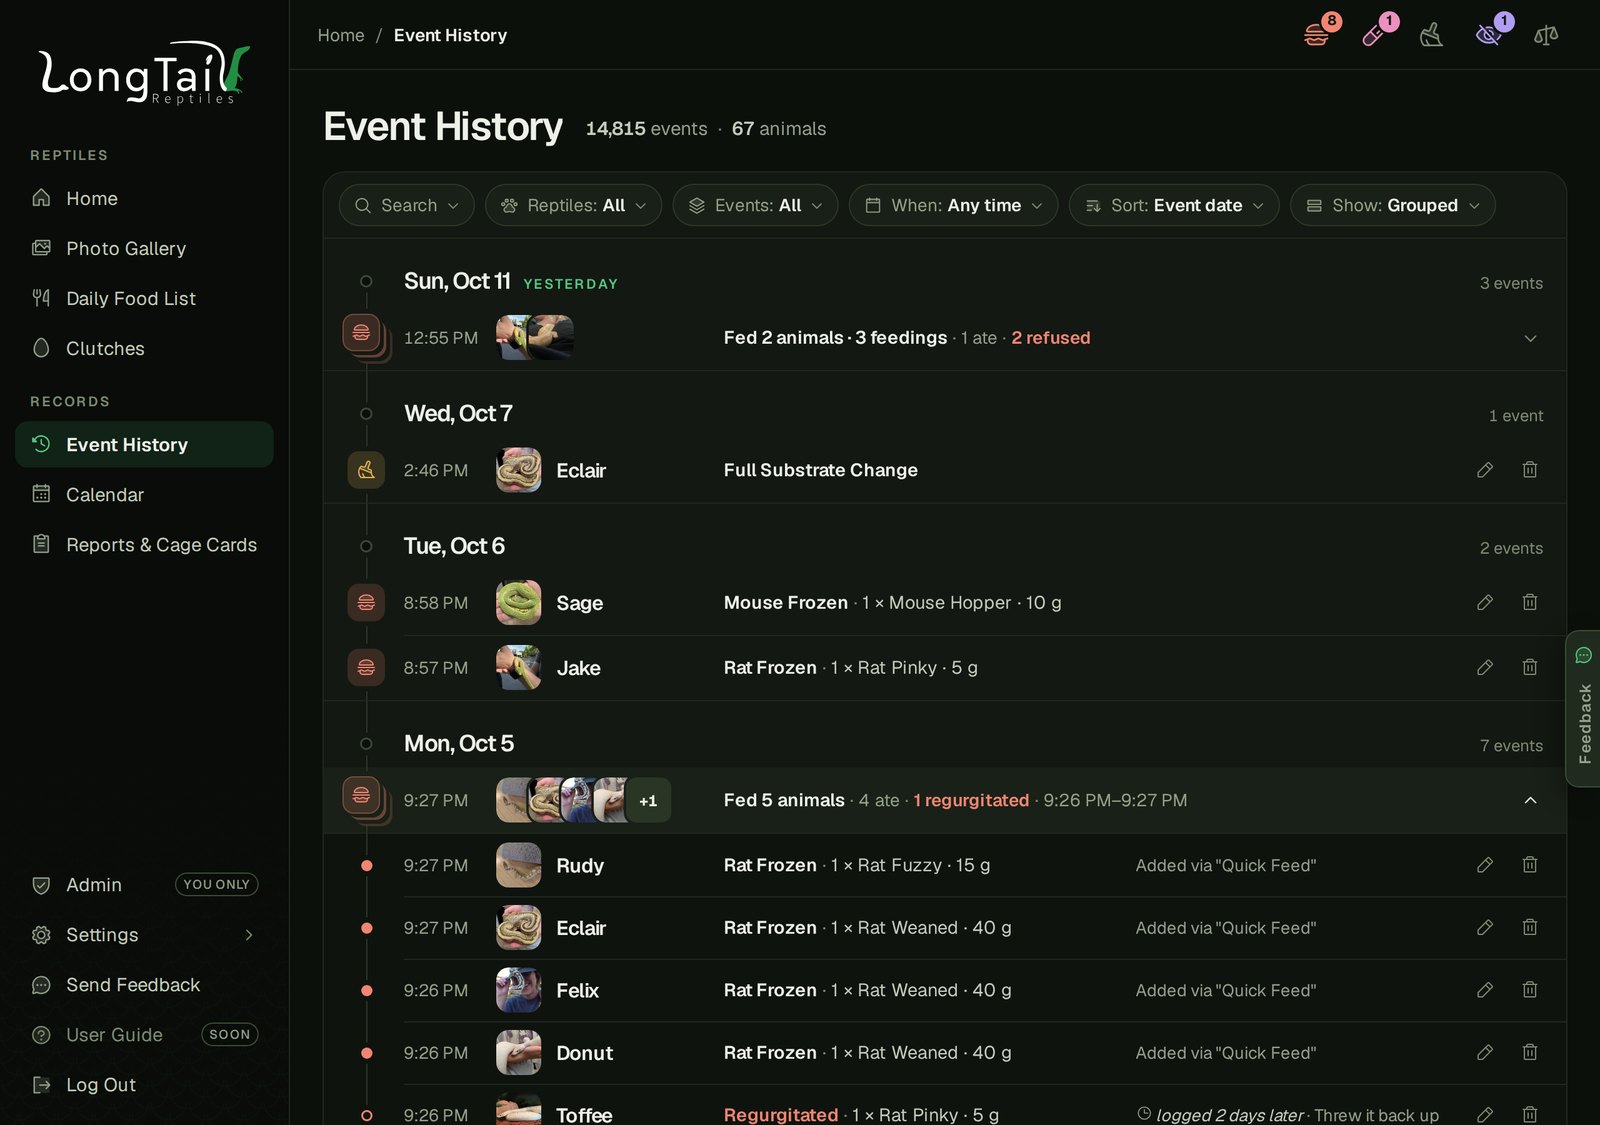Open User Guide in the sidebar
The image size is (1600, 1125).
click(144, 1035)
